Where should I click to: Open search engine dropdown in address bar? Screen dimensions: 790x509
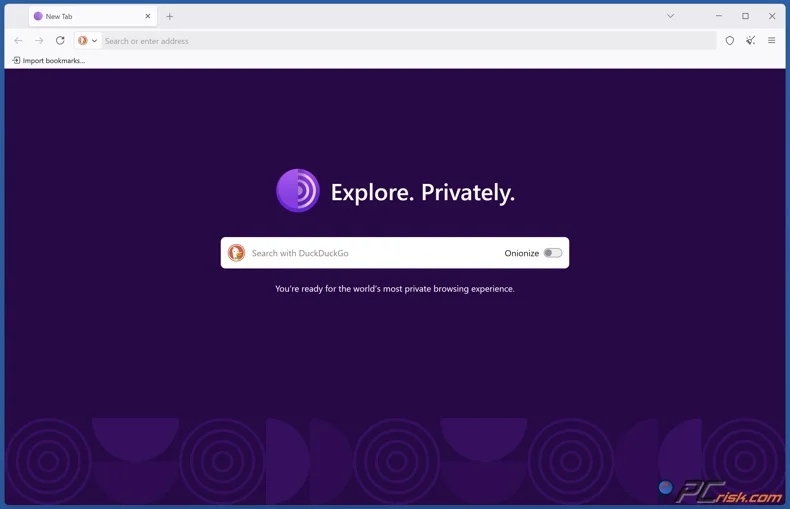click(x=88, y=41)
